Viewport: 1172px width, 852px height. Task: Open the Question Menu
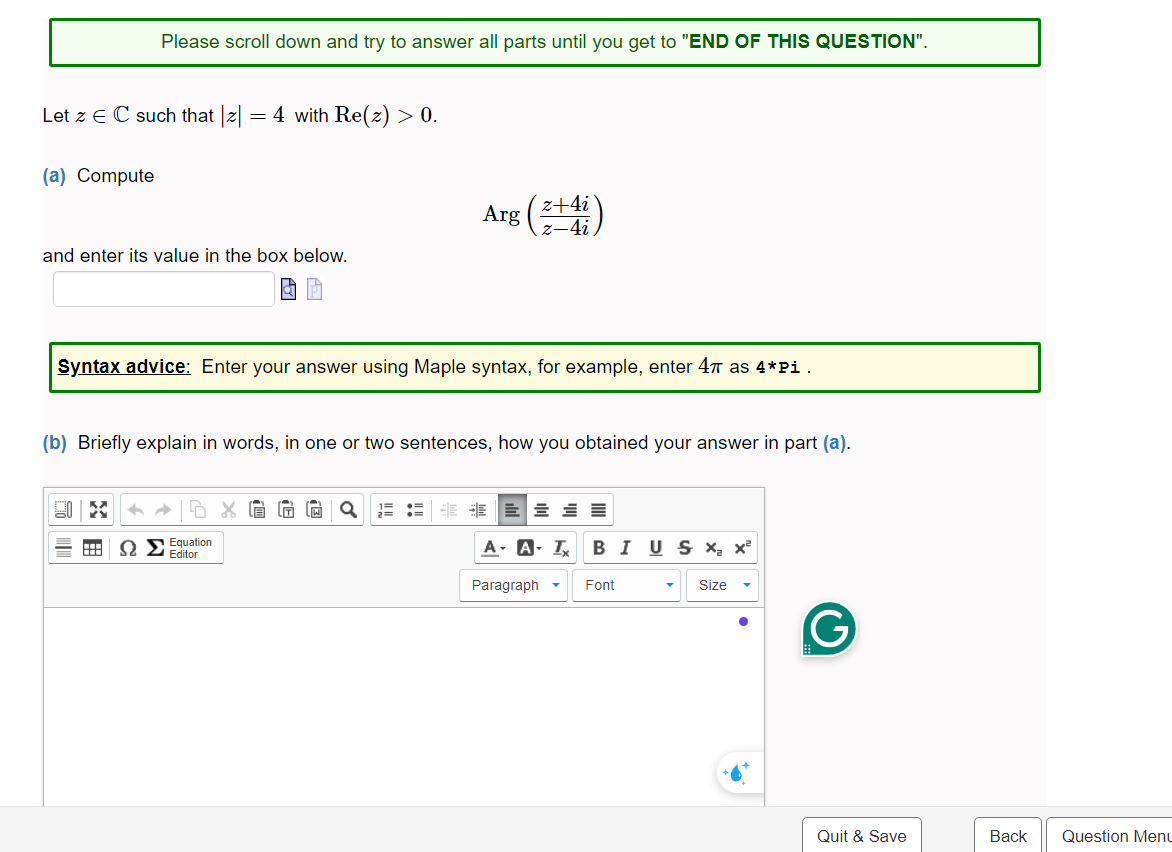(1109, 836)
